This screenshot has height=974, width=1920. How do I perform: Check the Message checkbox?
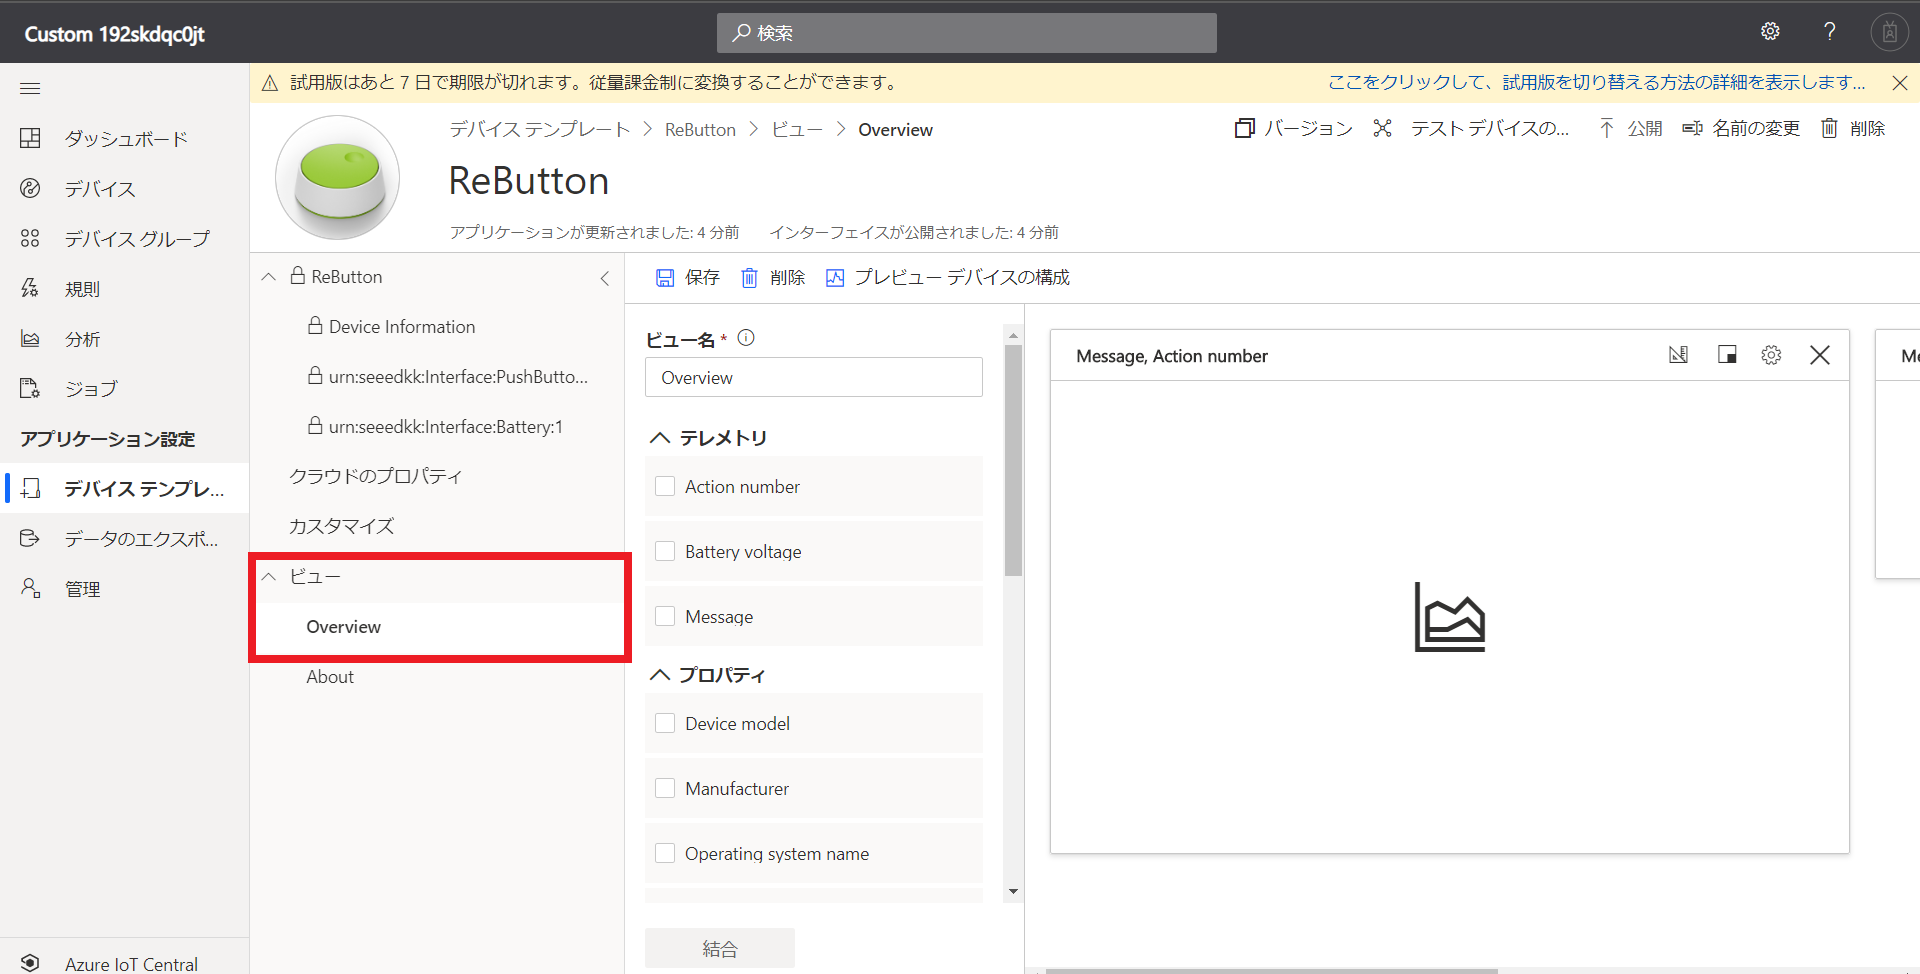click(x=665, y=617)
